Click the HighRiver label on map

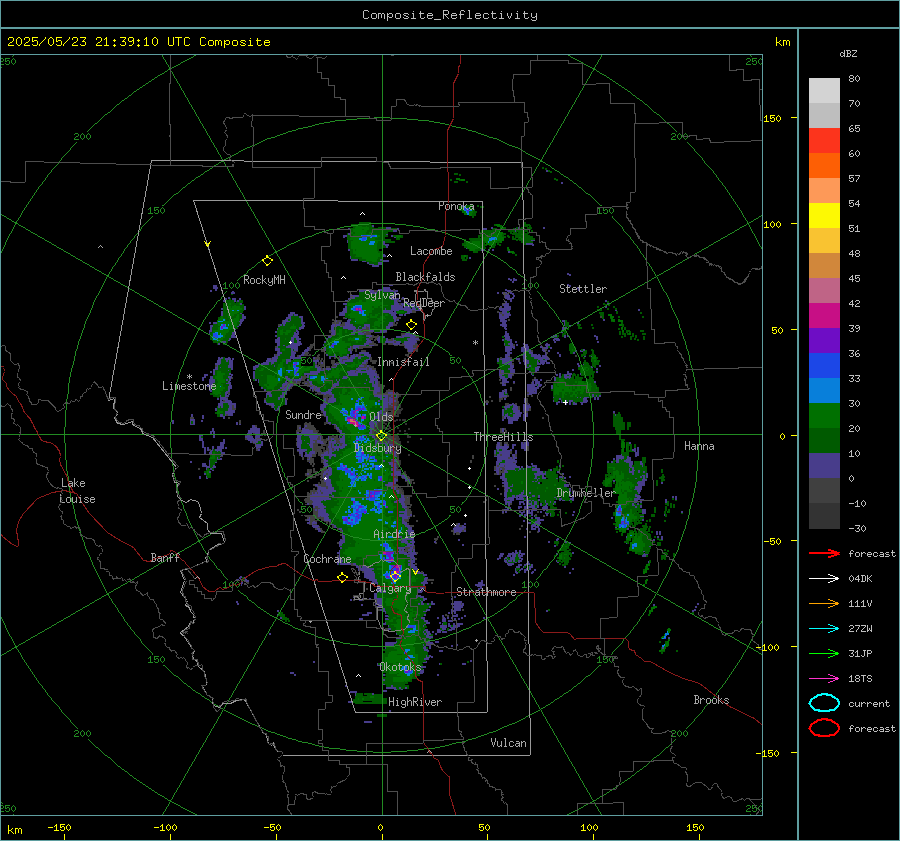click(415, 702)
